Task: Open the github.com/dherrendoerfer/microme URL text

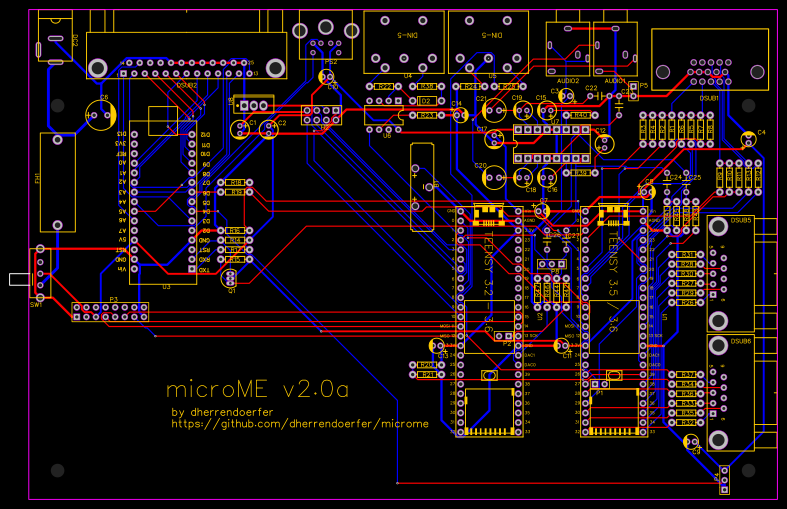Action: [x=300, y=424]
